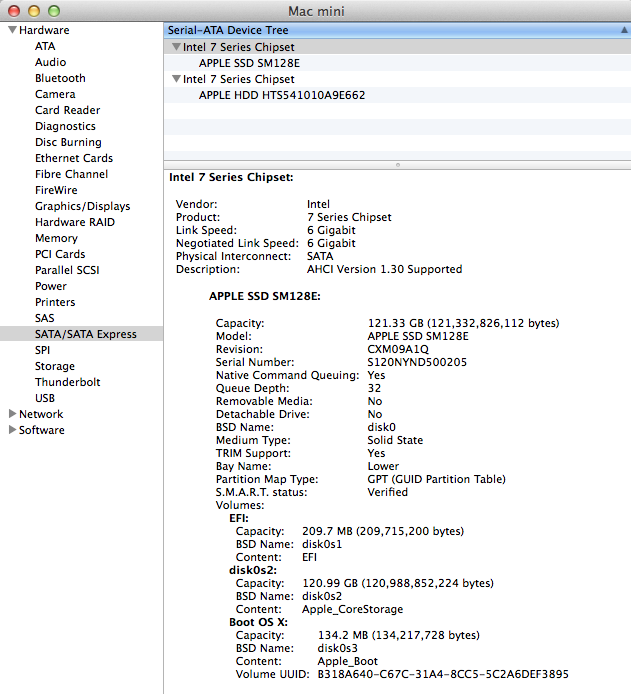
Task: Click the Boot OS X volume heading
Action: point(258,622)
